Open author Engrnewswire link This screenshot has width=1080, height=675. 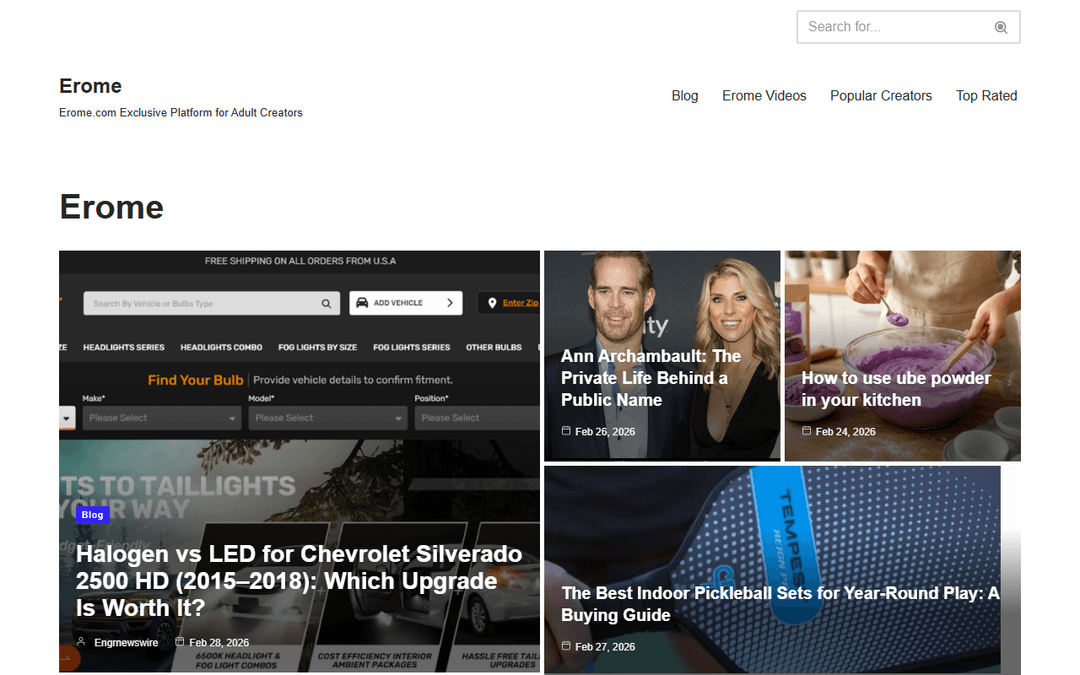click(x=126, y=643)
